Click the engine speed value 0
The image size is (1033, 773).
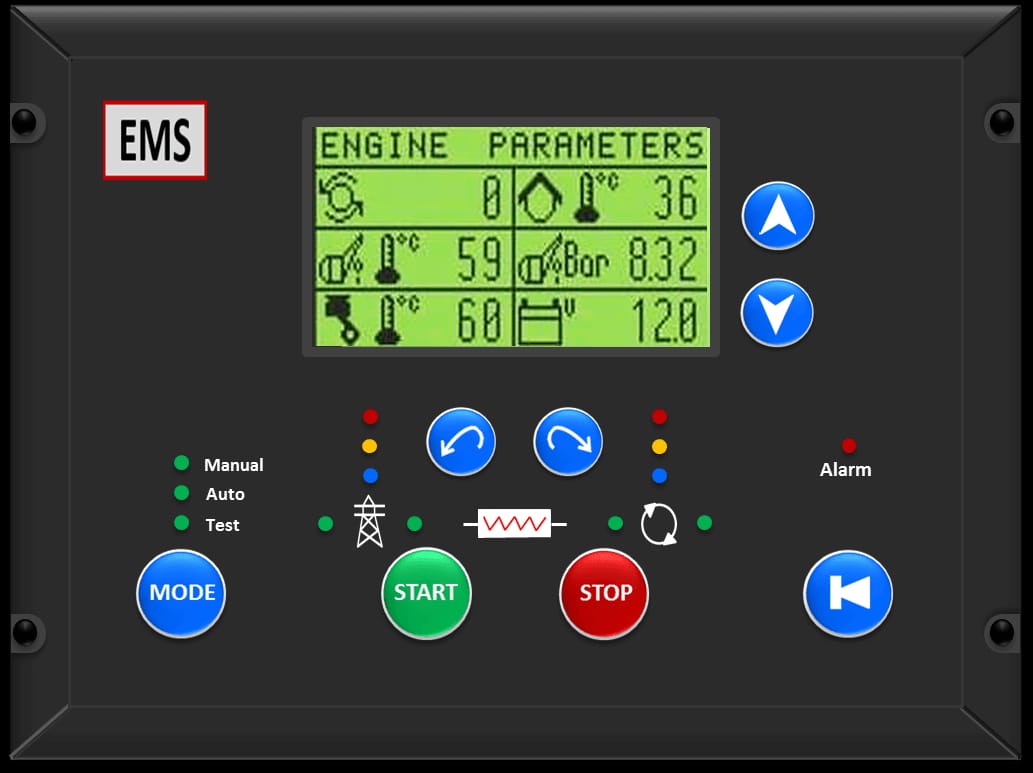click(x=491, y=198)
